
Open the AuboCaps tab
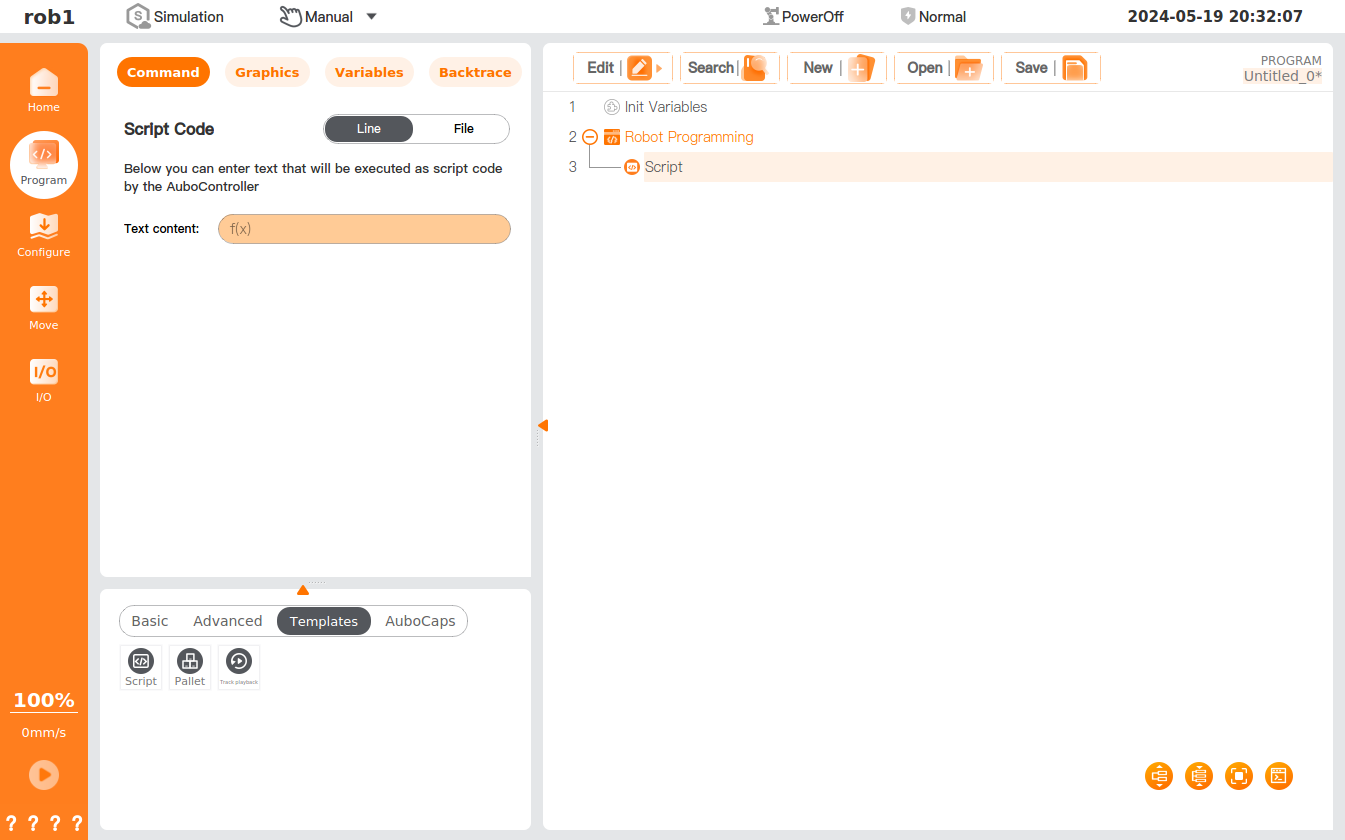(420, 621)
